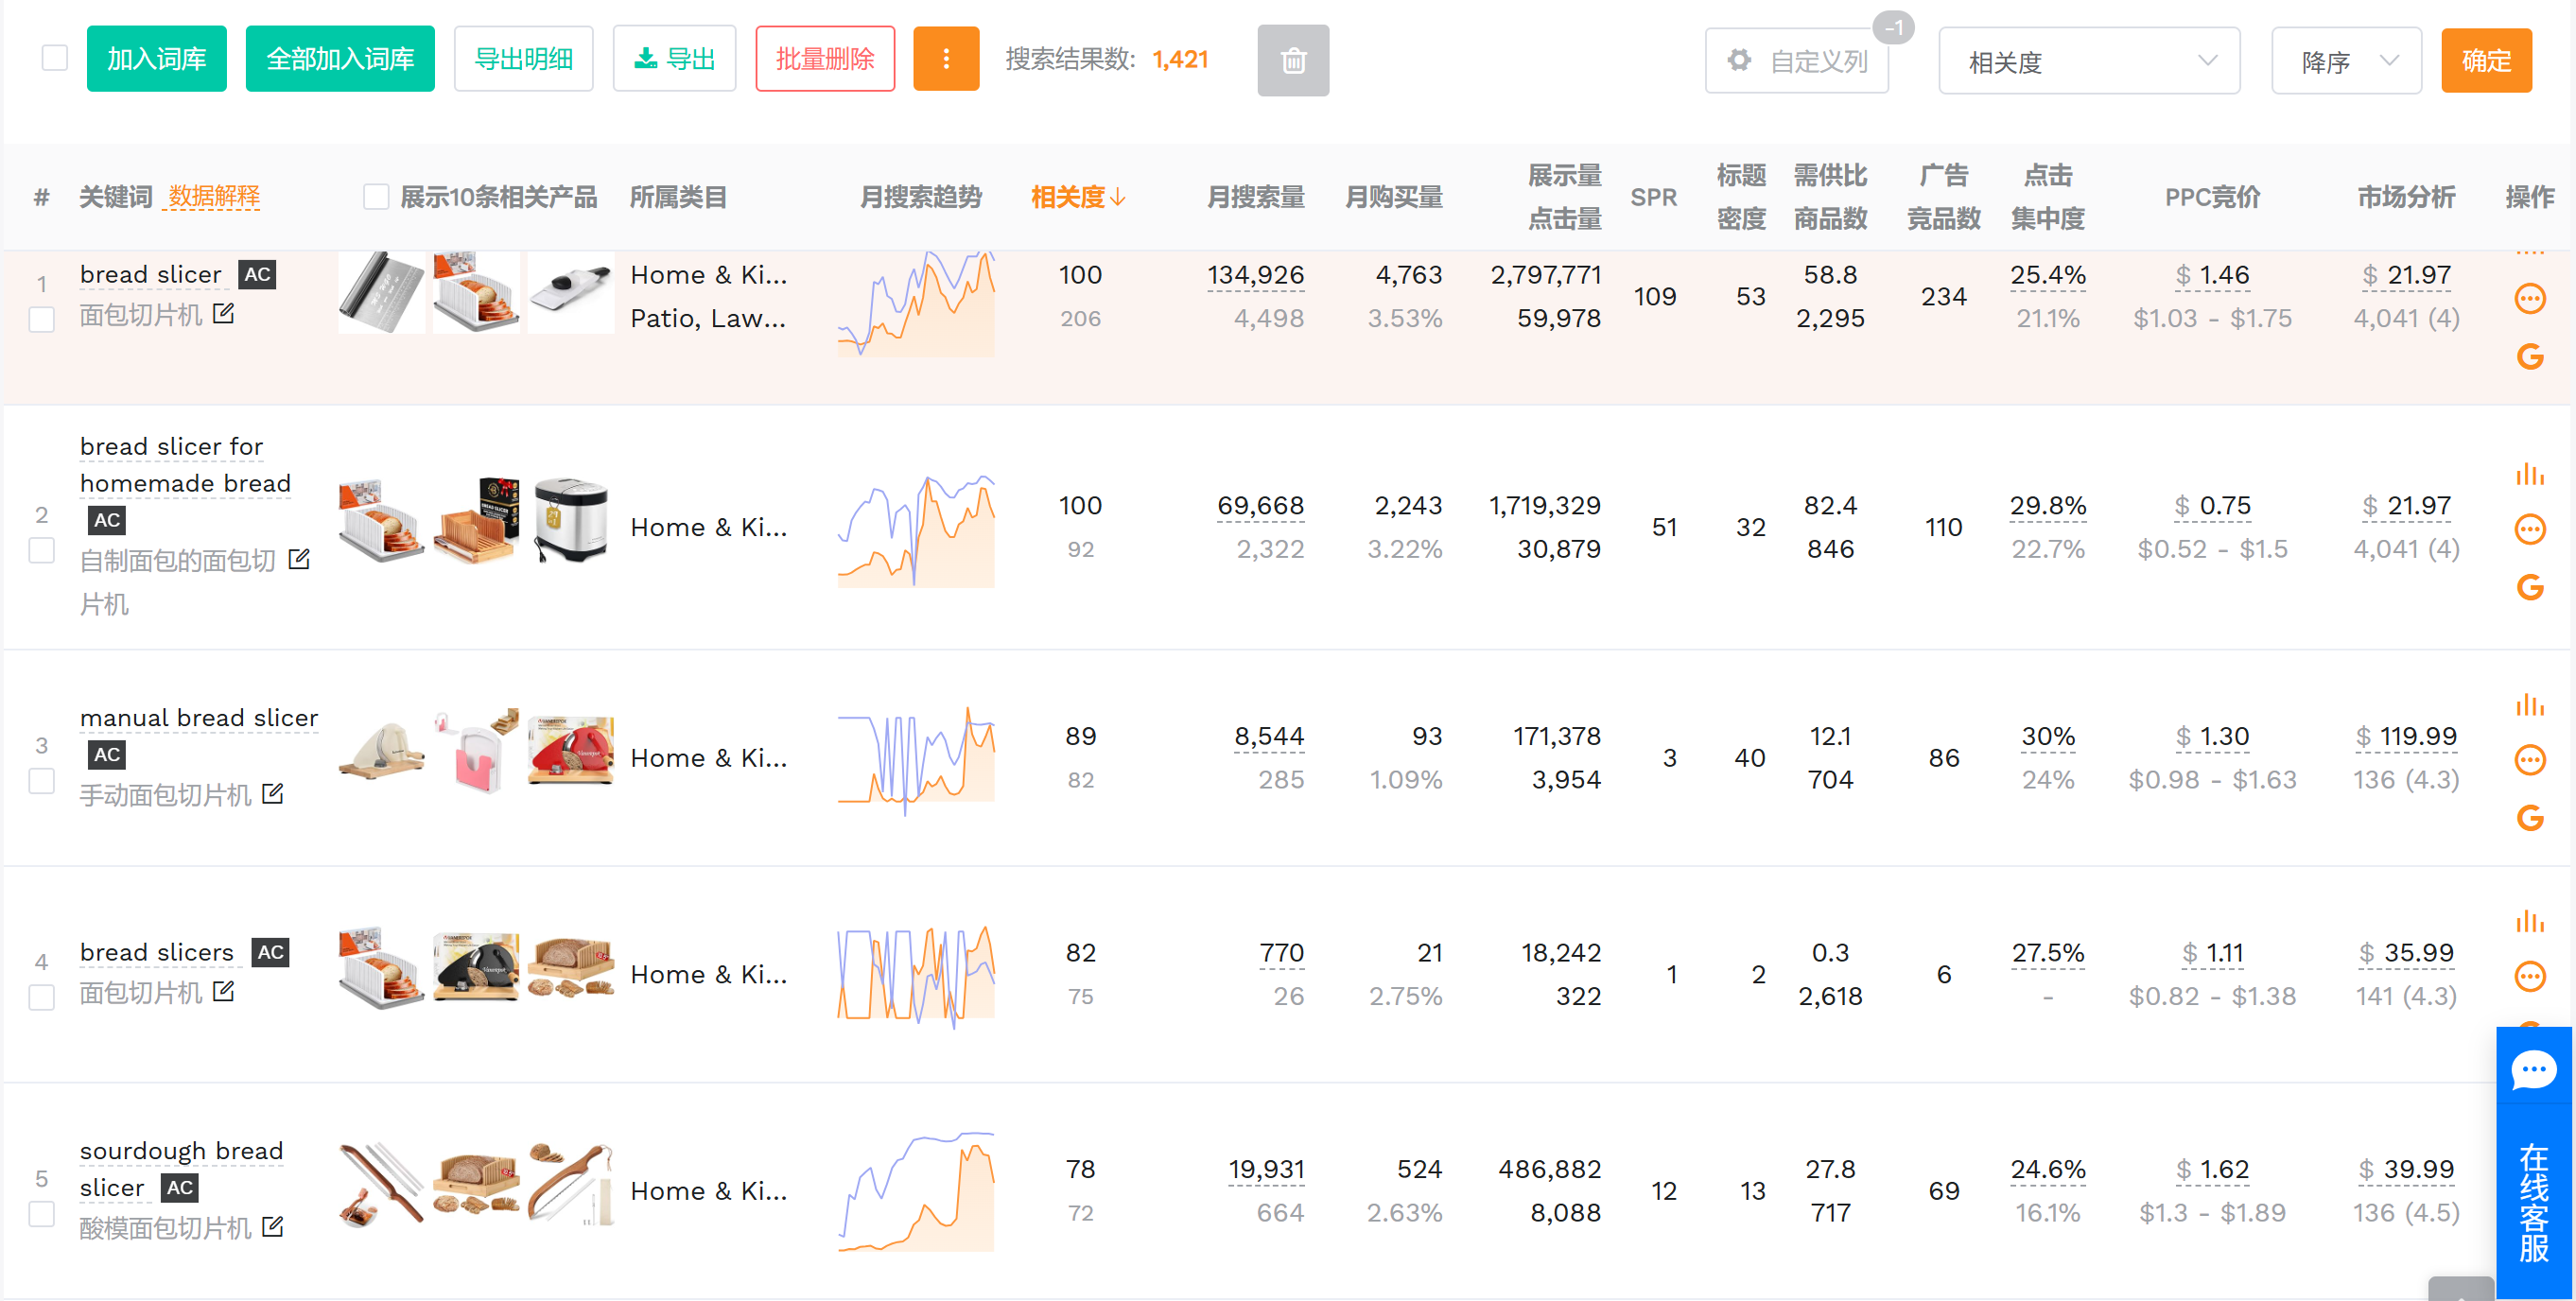This screenshot has width=2576, height=1301.
Task: Edit translation icon next to 面包切片机 in row 1
Action: (x=224, y=314)
